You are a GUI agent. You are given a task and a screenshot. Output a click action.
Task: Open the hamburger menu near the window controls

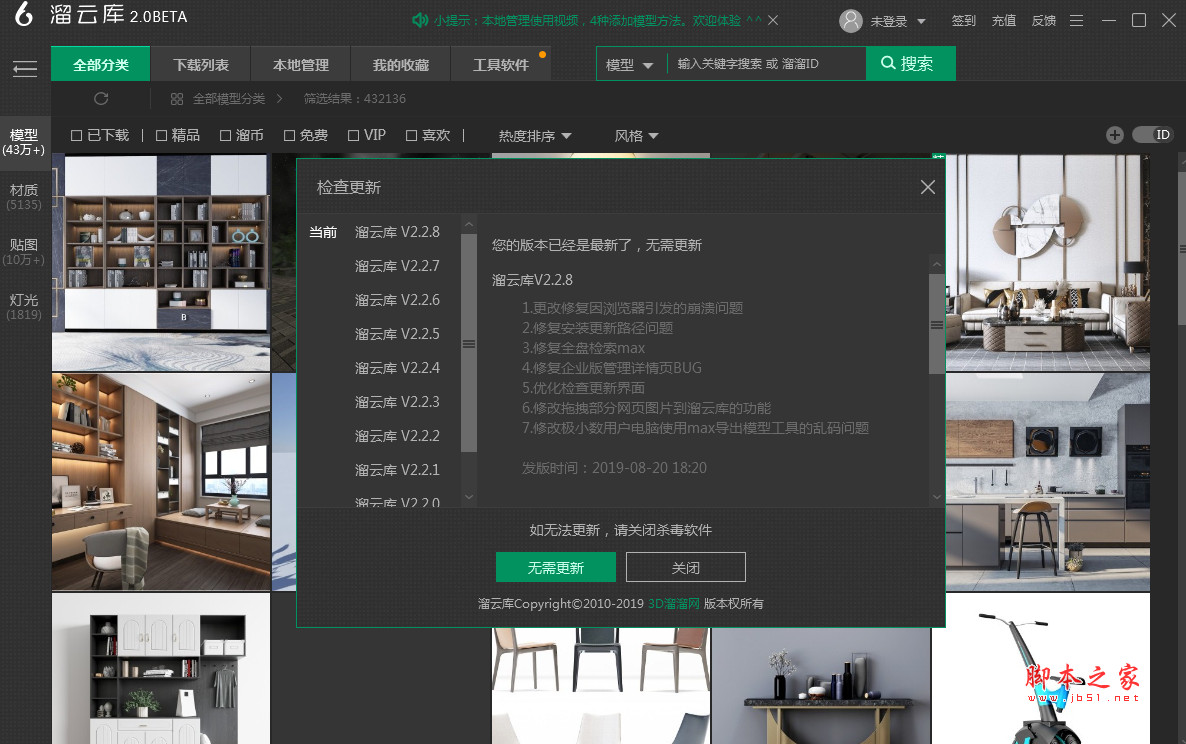1076,19
